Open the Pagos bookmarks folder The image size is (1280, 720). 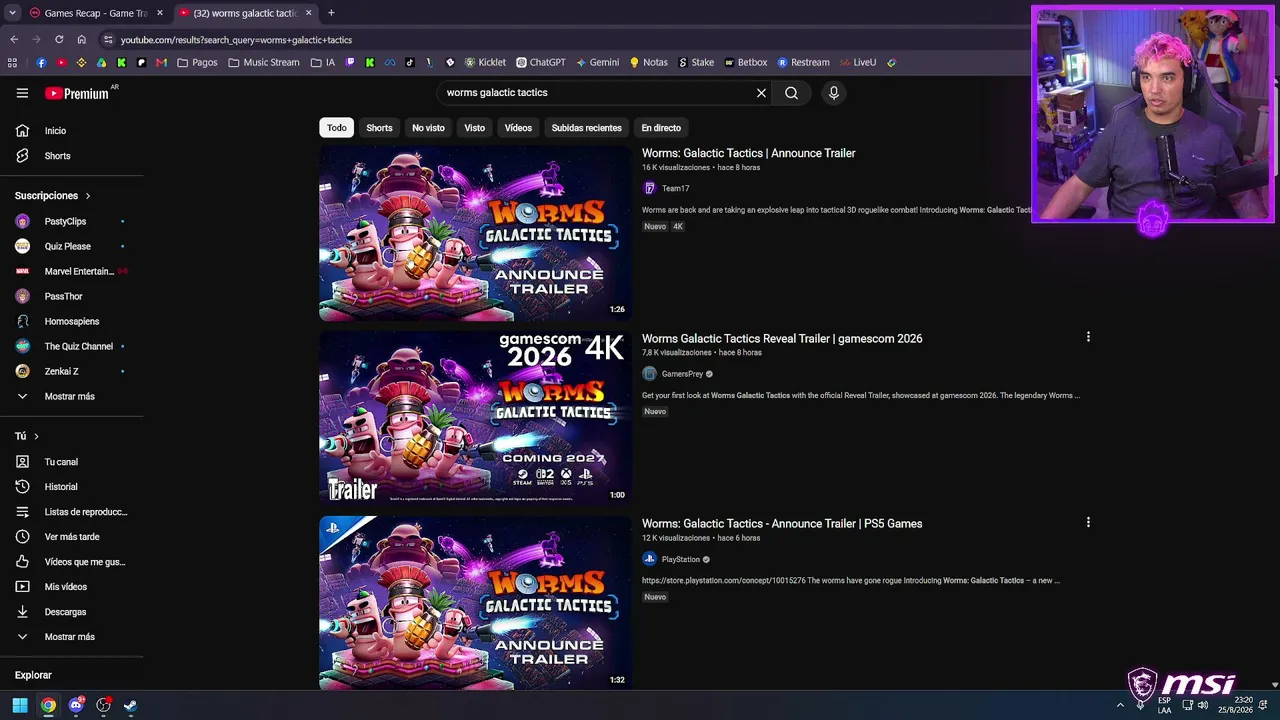pos(197,62)
